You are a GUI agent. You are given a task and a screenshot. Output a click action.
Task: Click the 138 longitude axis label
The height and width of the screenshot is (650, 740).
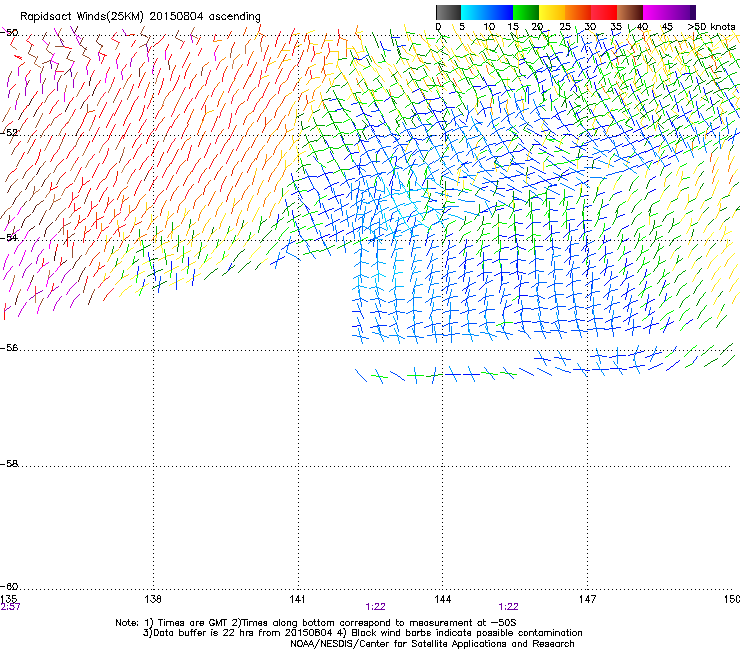(x=153, y=599)
